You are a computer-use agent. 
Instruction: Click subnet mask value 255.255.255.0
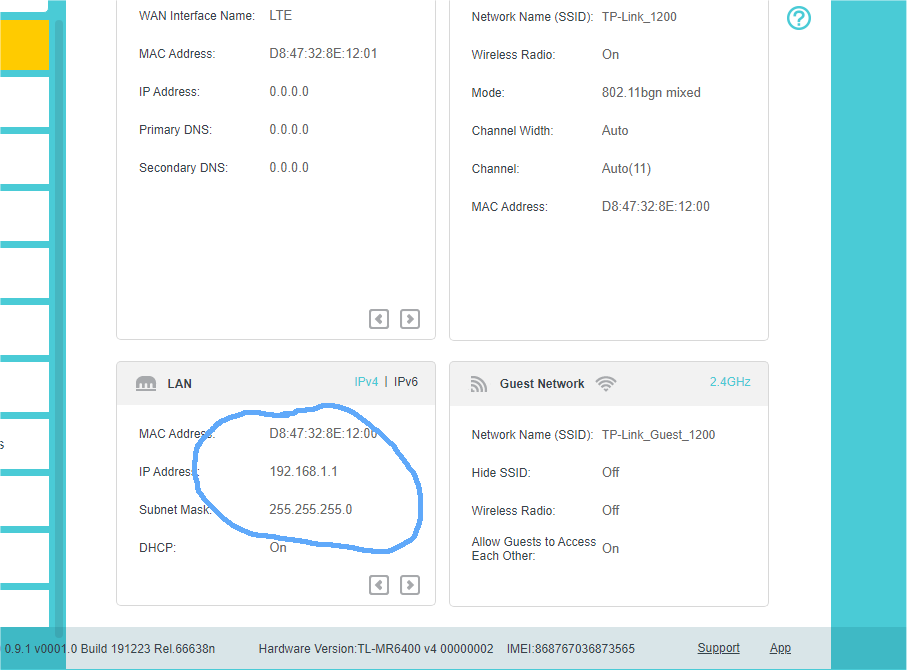tap(310, 510)
